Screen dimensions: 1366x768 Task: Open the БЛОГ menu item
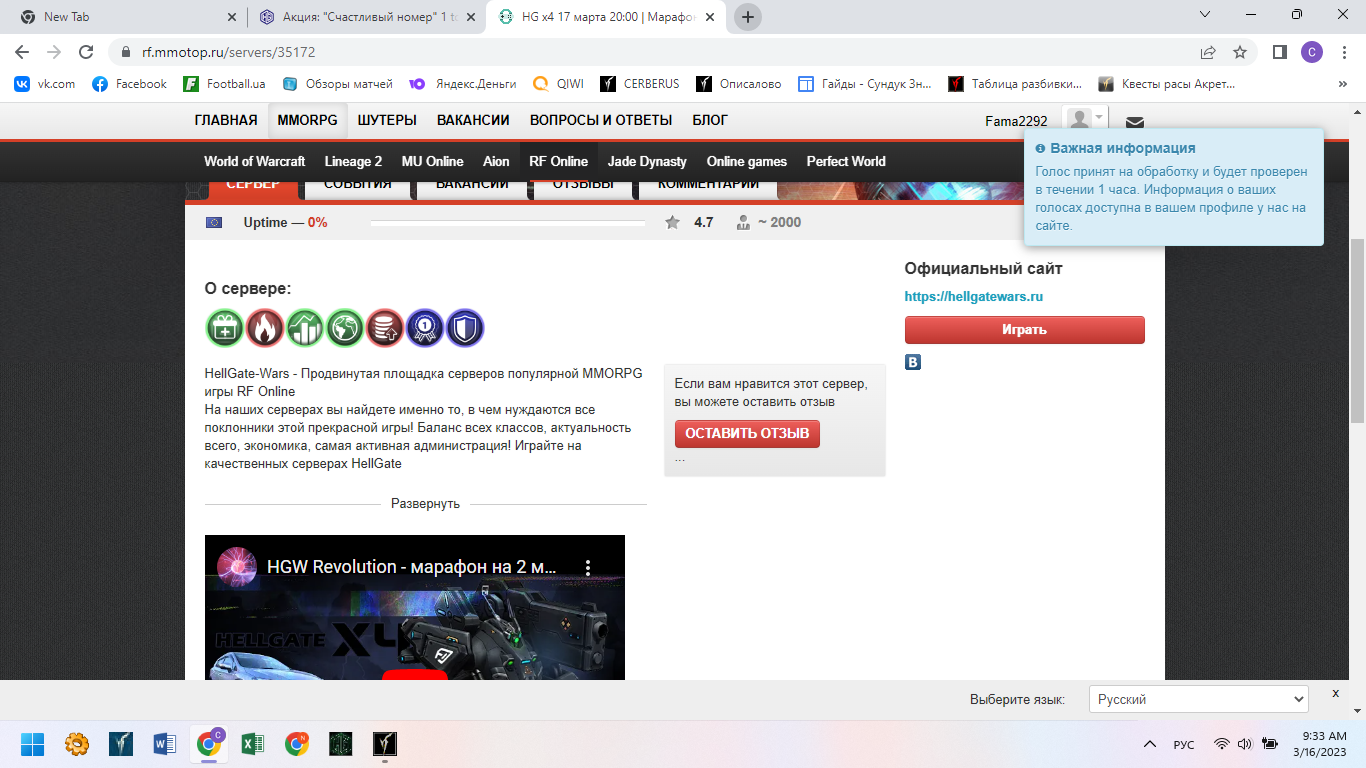pos(710,120)
